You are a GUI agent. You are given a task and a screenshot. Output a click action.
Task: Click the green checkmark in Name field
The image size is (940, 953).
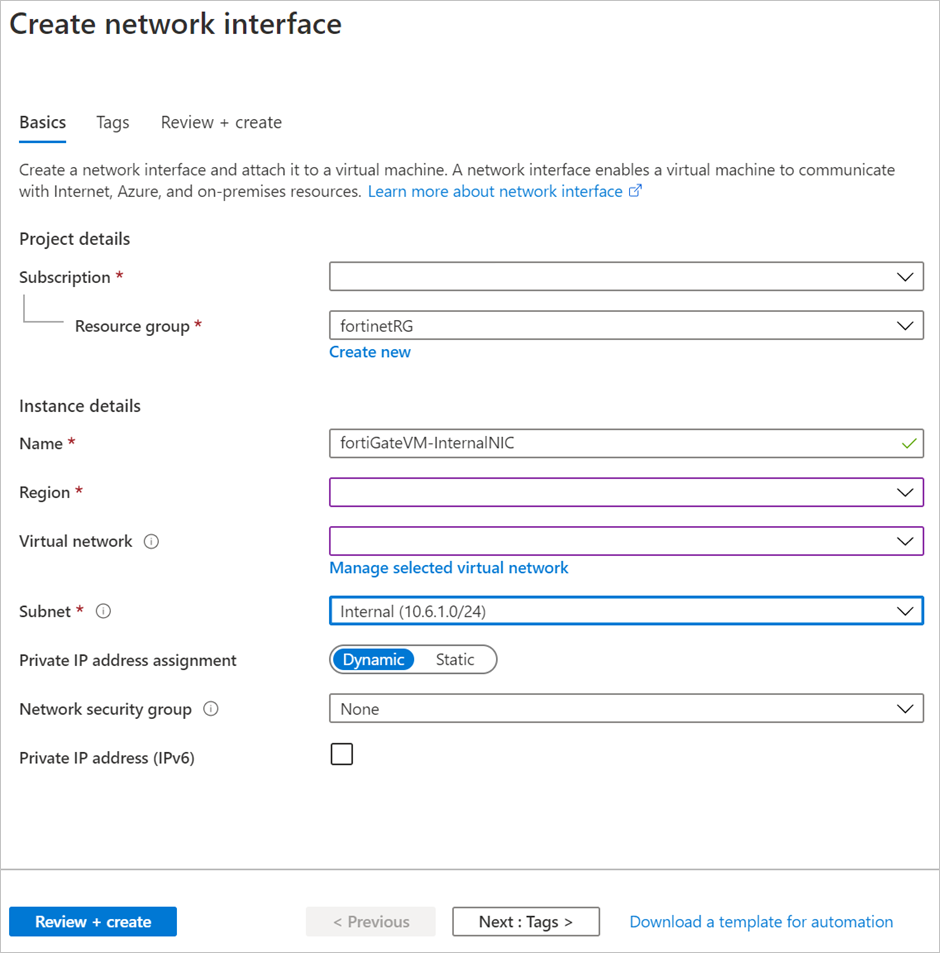point(909,444)
